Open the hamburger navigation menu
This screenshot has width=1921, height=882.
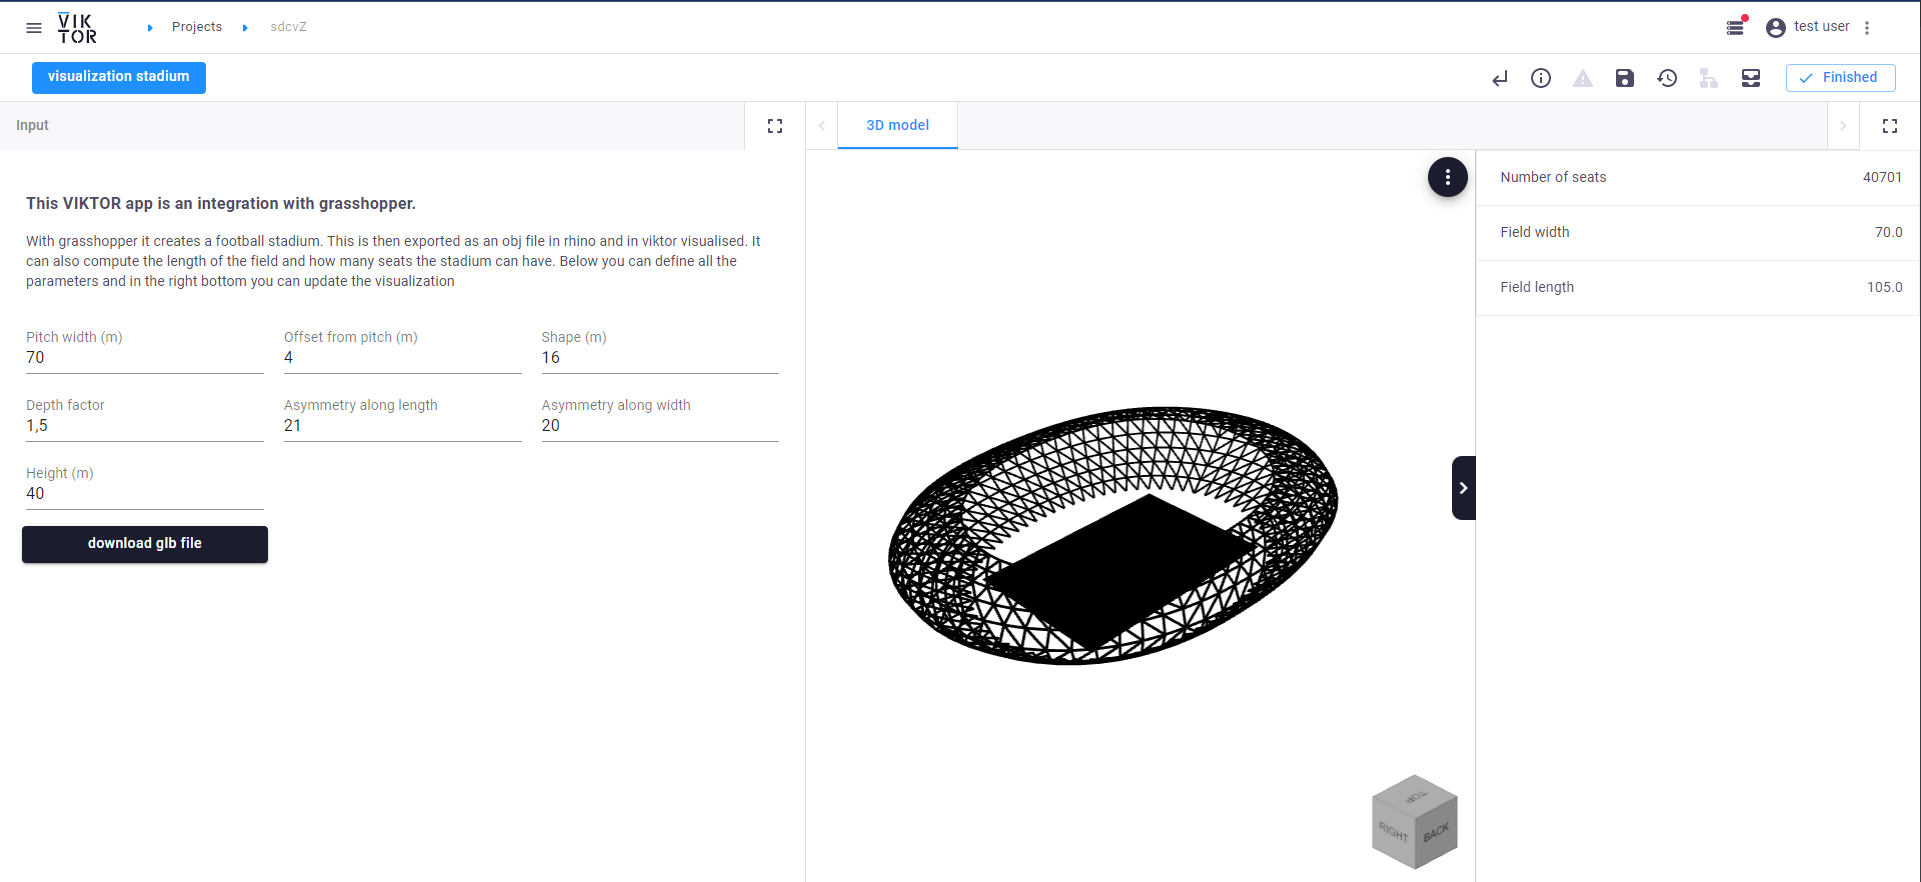pyautogui.click(x=34, y=28)
